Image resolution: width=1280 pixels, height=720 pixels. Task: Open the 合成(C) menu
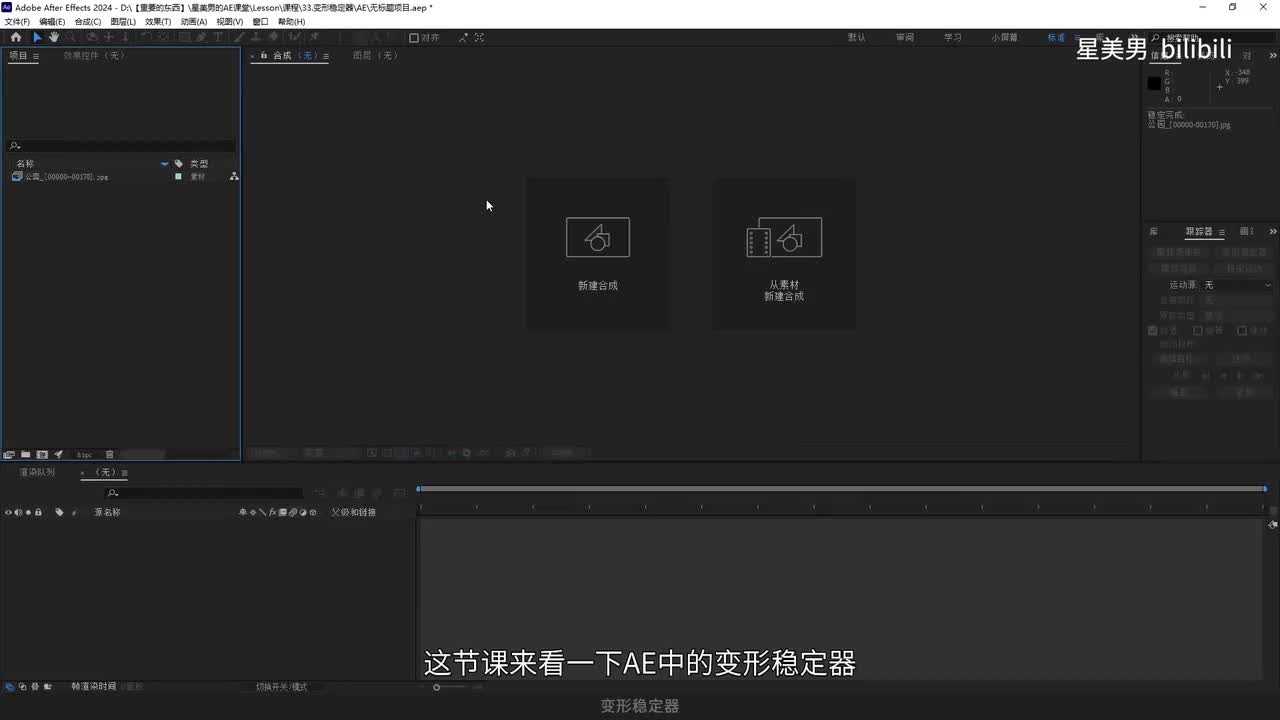click(x=88, y=21)
